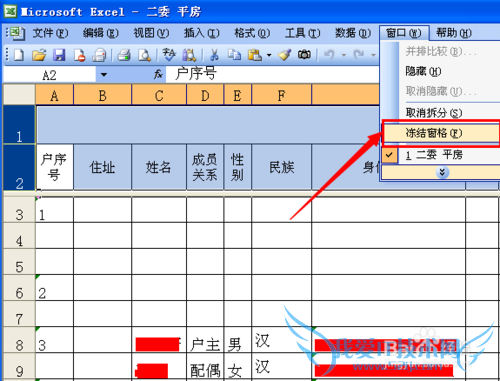Select row 8 header
The height and width of the screenshot is (381, 500).
tap(19, 340)
